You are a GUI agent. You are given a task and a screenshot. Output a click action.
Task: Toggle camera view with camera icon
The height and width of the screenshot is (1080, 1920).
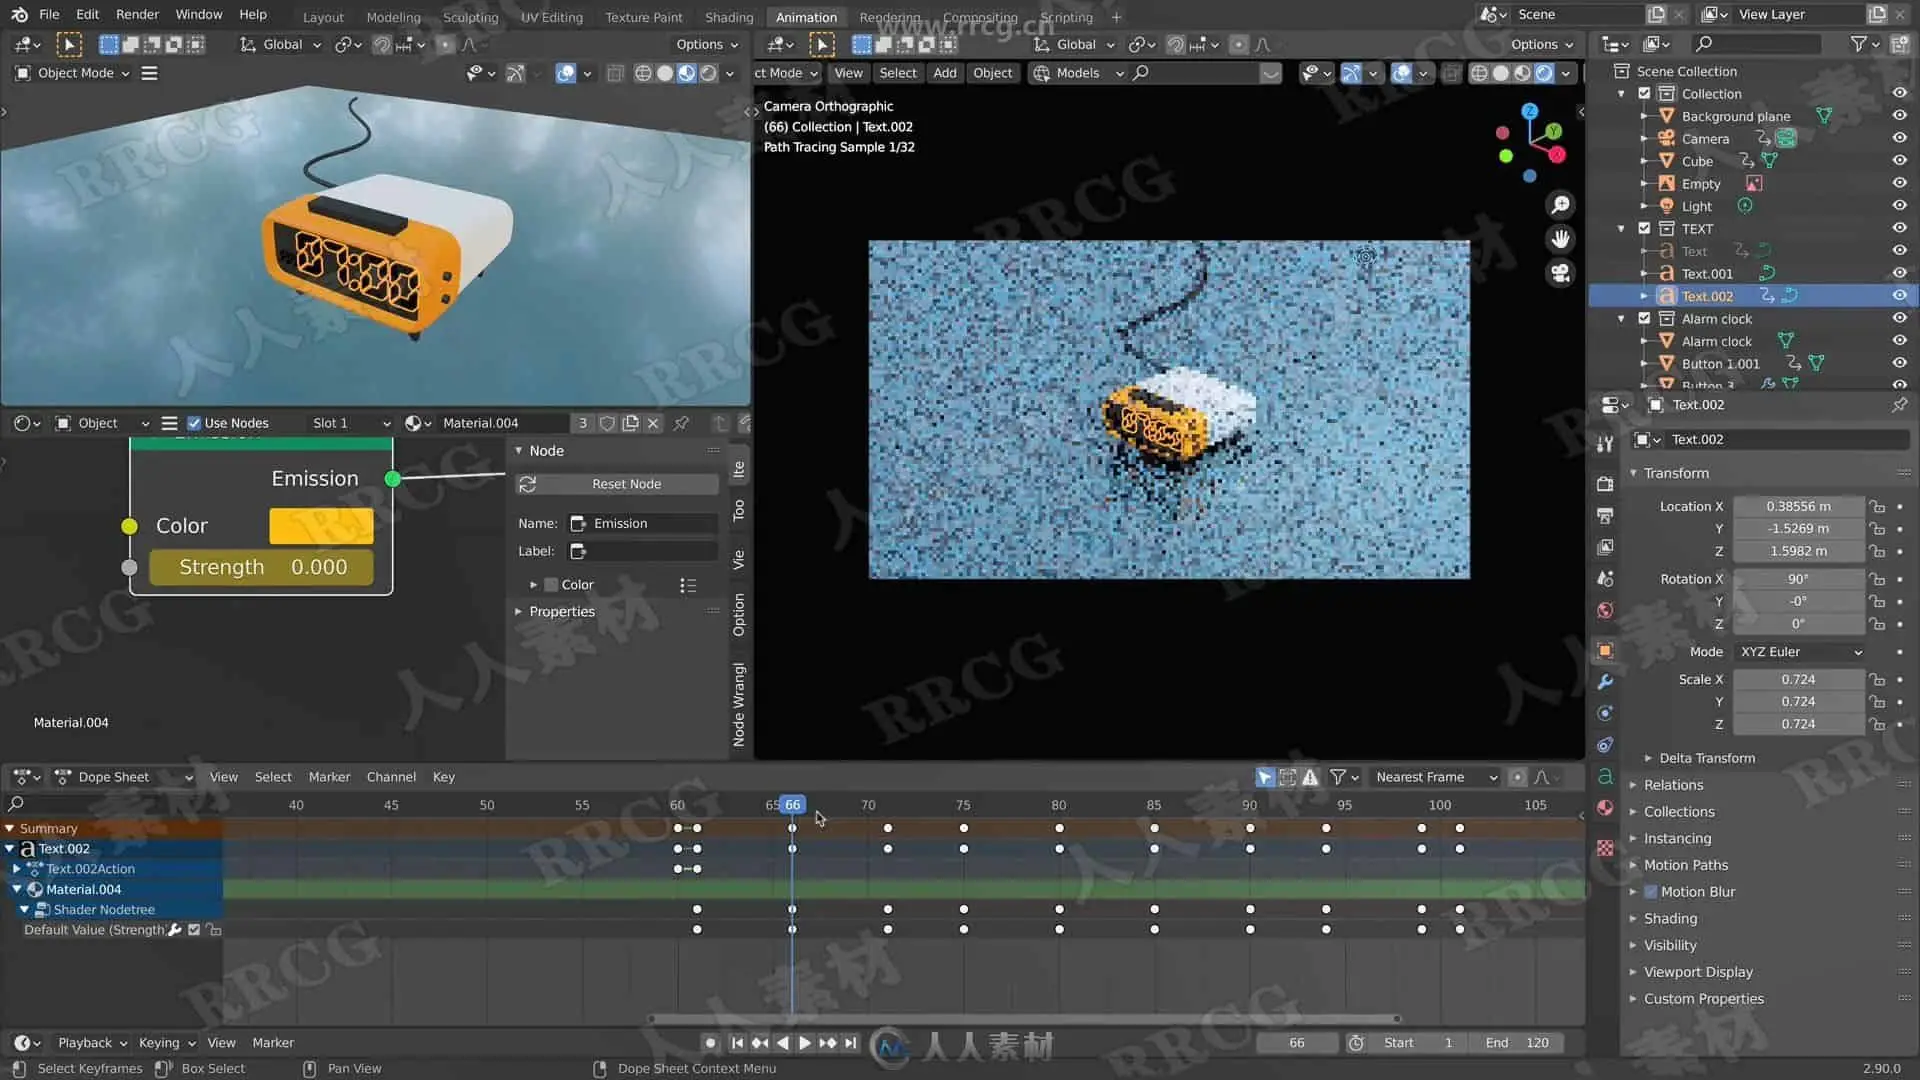pyautogui.click(x=1560, y=273)
